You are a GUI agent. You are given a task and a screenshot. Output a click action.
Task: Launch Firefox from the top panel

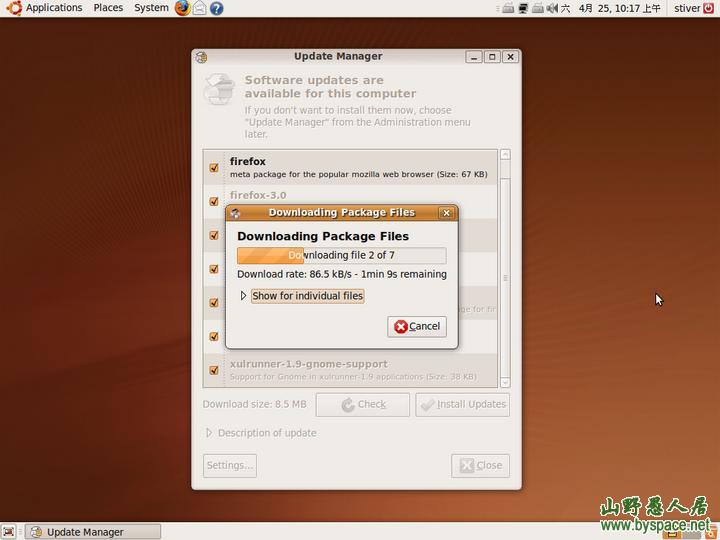[x=182, y=8]
